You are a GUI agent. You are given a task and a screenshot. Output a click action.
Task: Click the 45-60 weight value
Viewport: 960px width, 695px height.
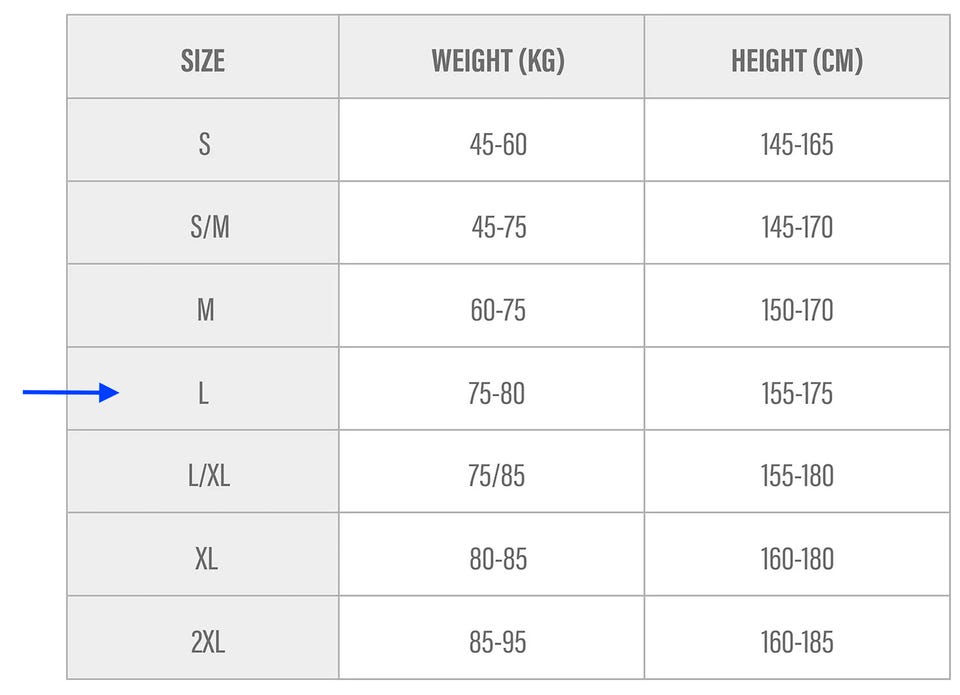point(498,144)
